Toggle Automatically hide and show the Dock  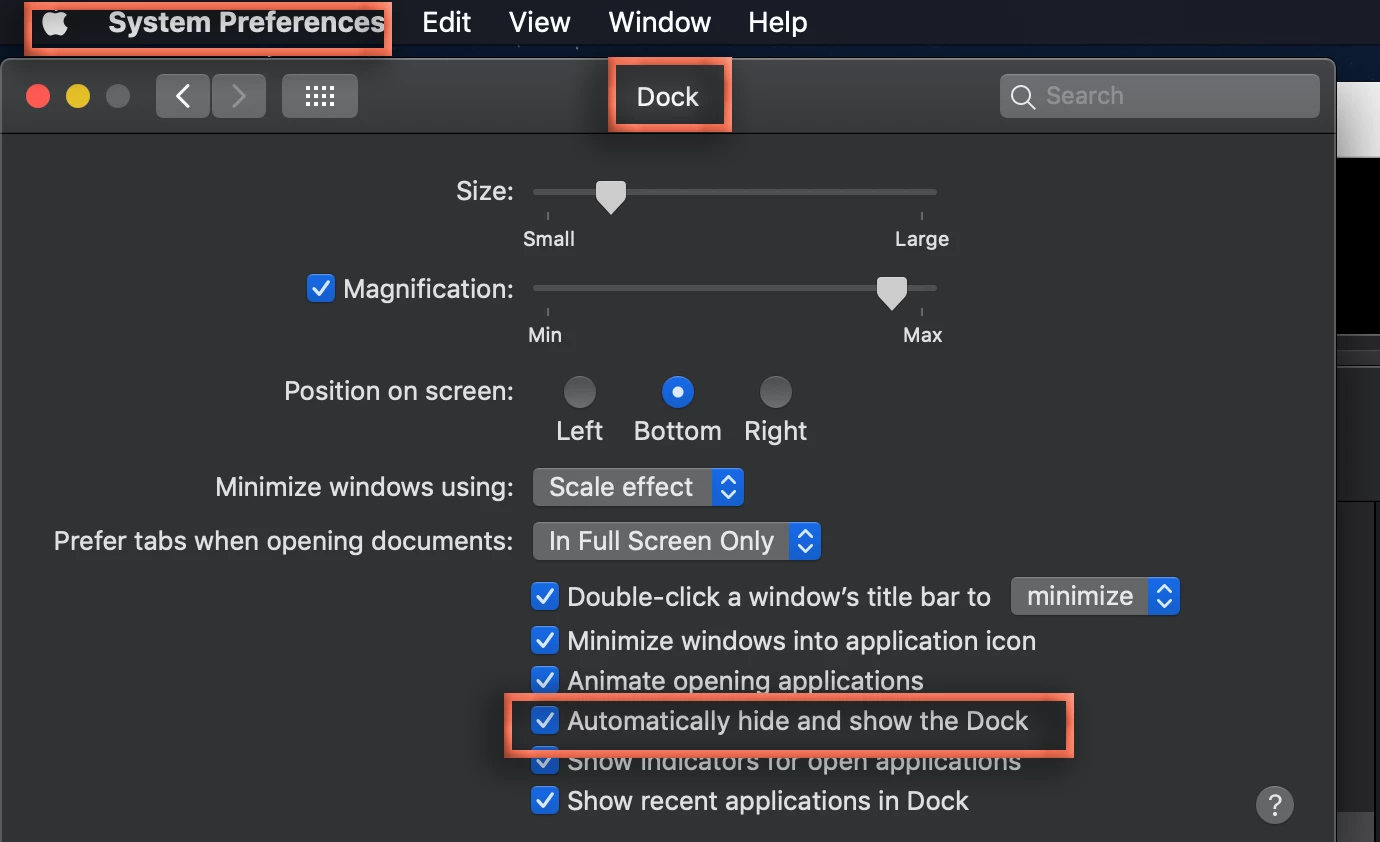pos(544,720)
